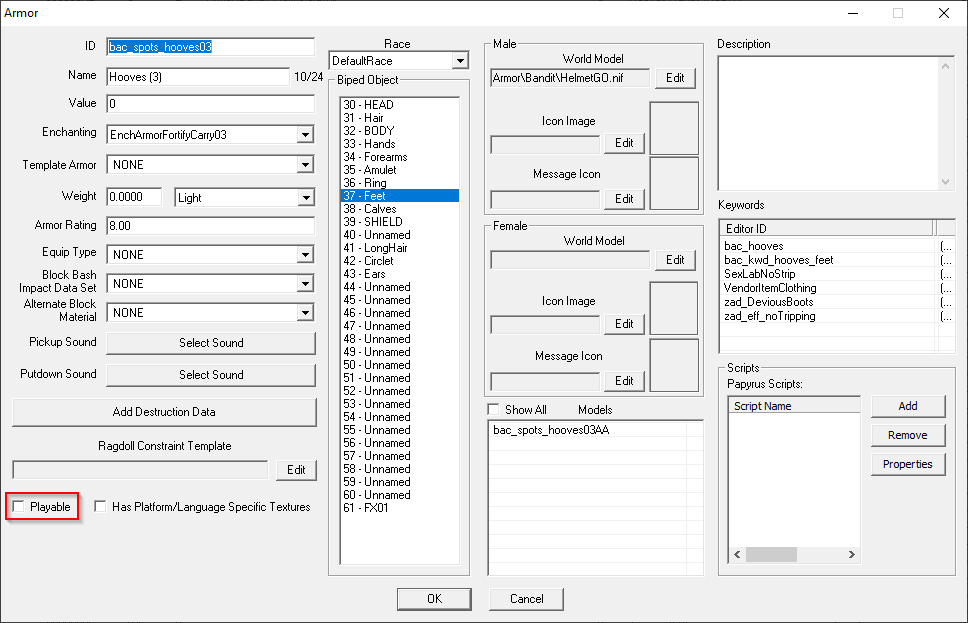
Task: Click the Value input field
Action: pyautogui.click(x=211, y=104)
